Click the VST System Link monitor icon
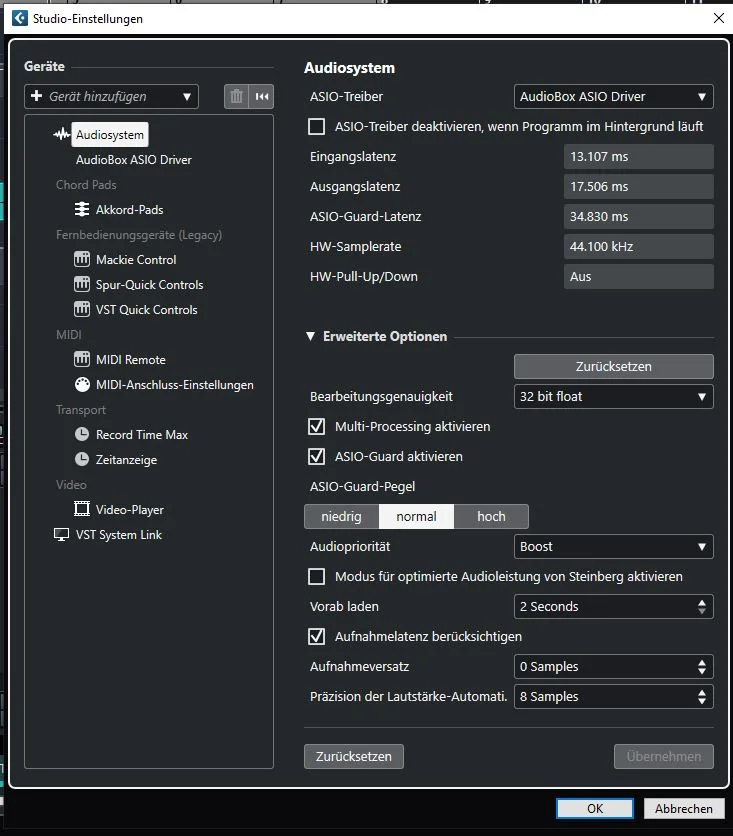Image resolution: width=733 pixels, height=836 pixels. tap(61, 534)
